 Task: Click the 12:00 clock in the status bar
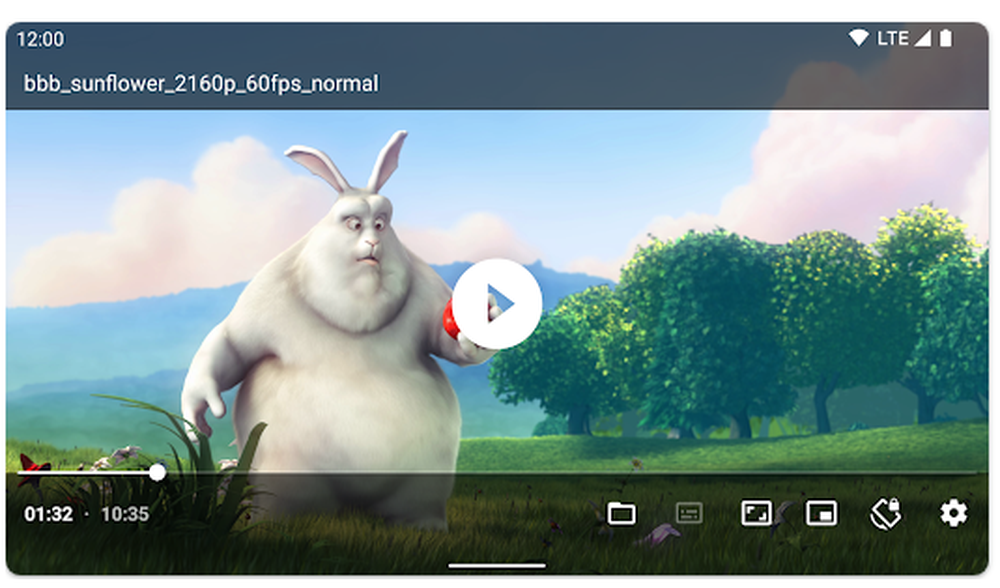[x=39, y=39]
